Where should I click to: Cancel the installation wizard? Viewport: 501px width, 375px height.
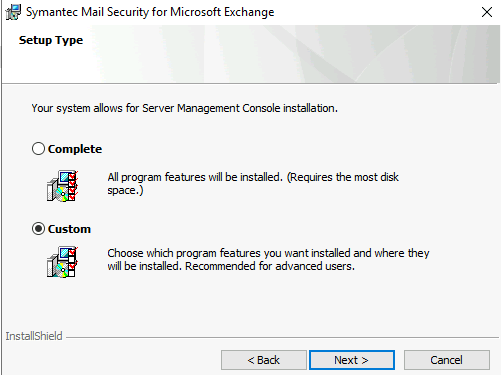pyautogui.click(x=447, y=360)
